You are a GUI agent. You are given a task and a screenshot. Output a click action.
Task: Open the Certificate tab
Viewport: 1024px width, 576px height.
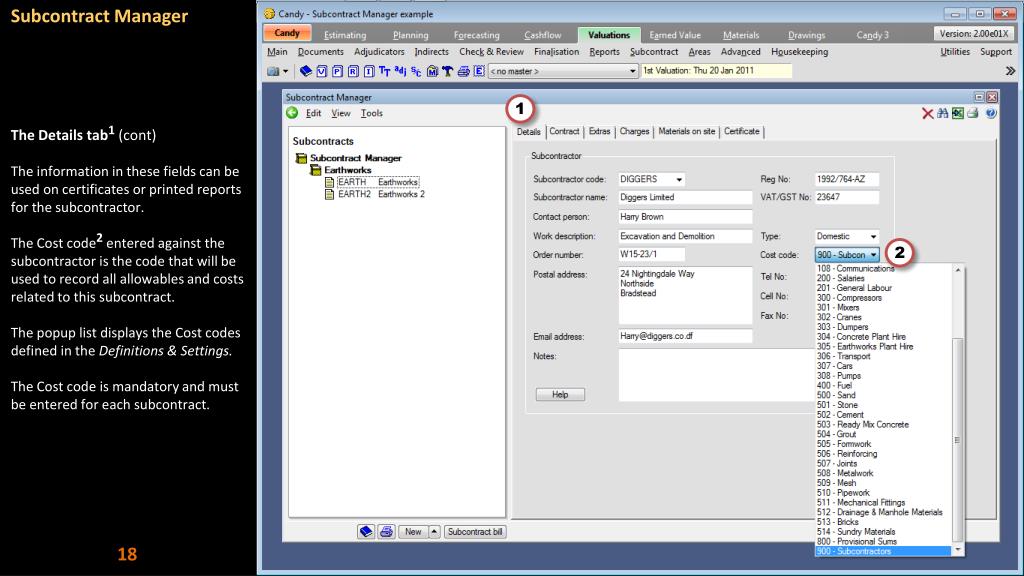(741, 131)
